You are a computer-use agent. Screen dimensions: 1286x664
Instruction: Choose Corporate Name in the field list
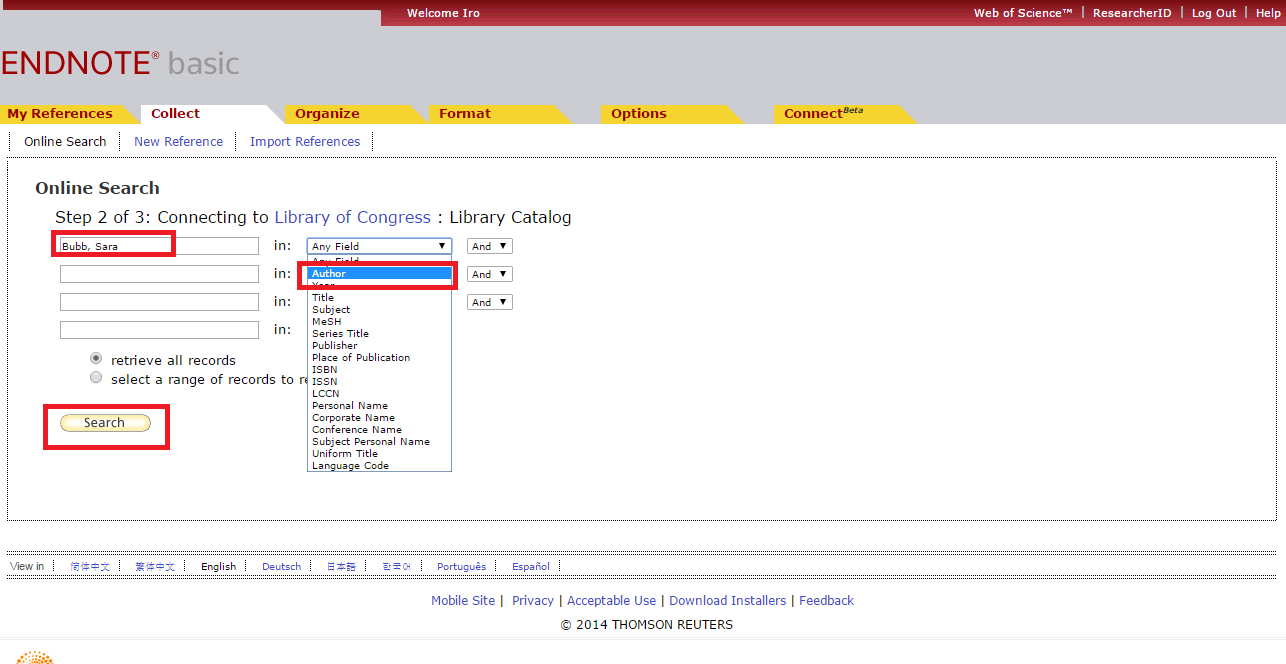coord(379,418)
